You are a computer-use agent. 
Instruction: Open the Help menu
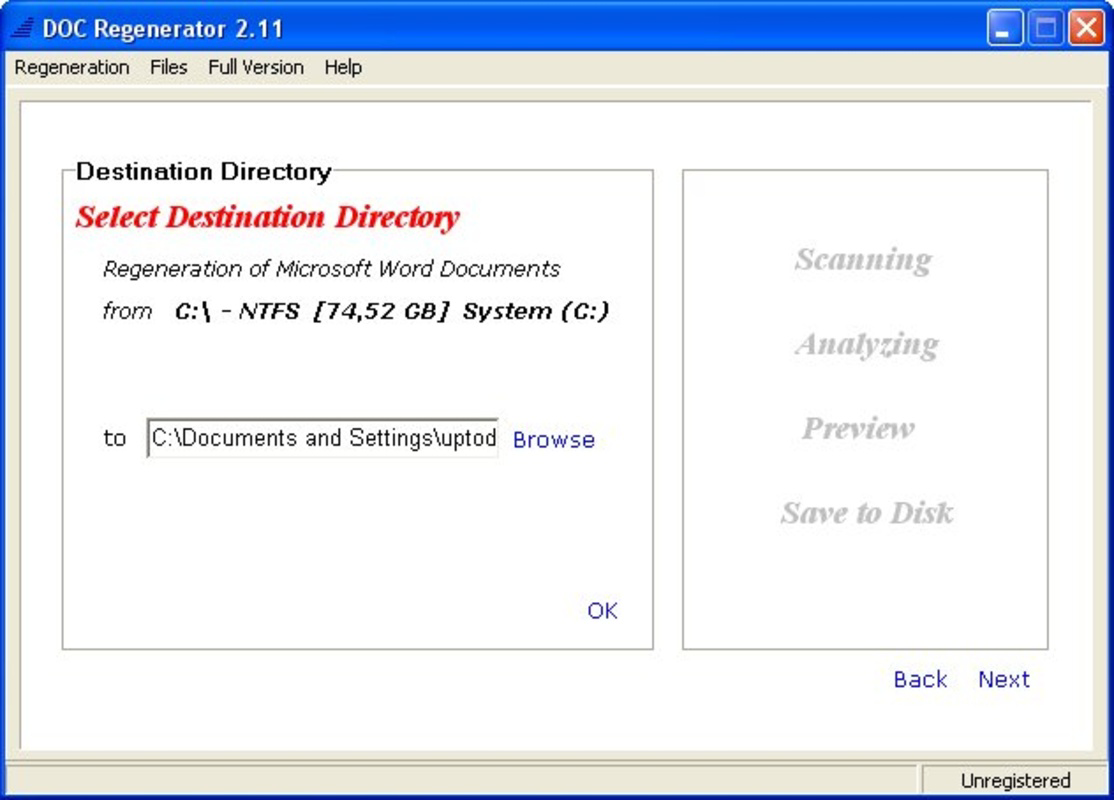coord(341,67)
